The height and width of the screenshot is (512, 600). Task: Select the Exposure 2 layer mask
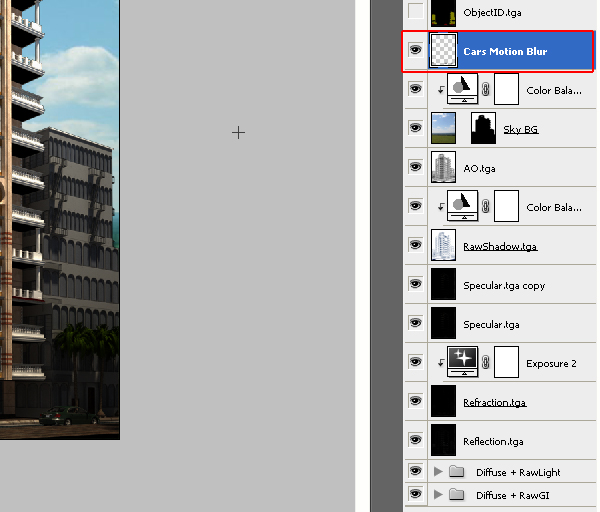tap(506, 362)
